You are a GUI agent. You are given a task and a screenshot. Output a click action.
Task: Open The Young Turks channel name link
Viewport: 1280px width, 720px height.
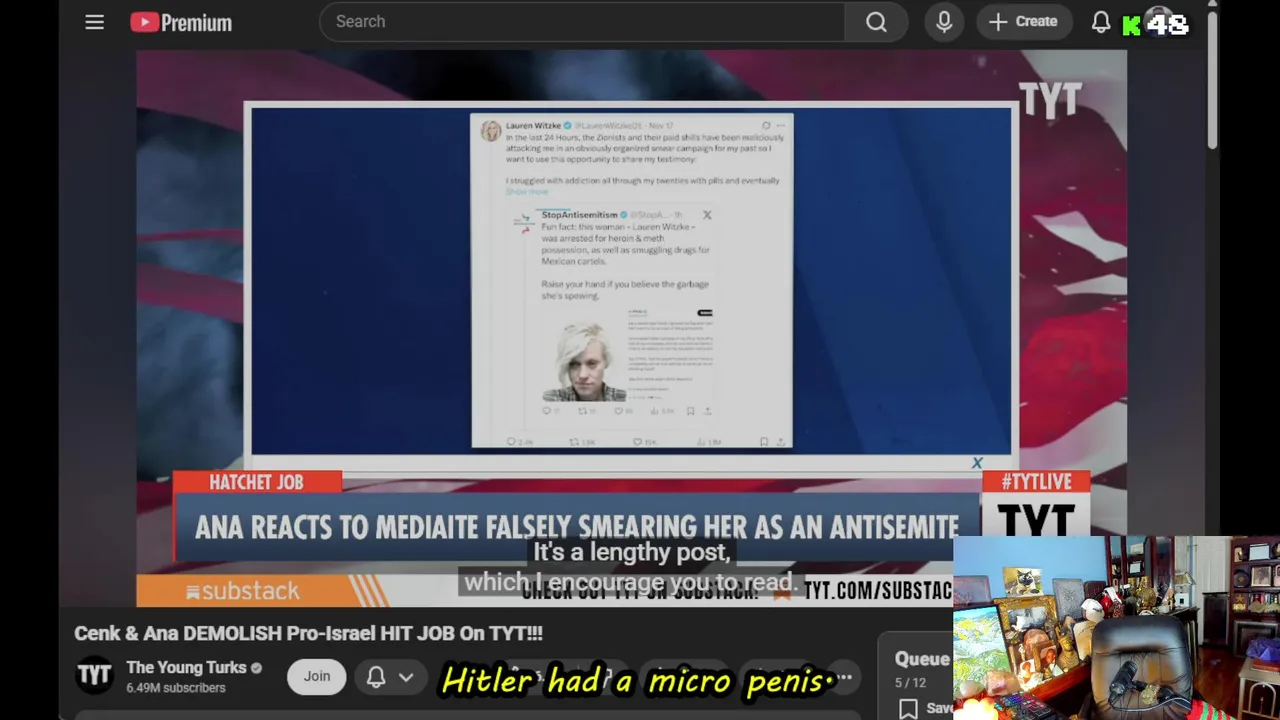pos(186,668)
